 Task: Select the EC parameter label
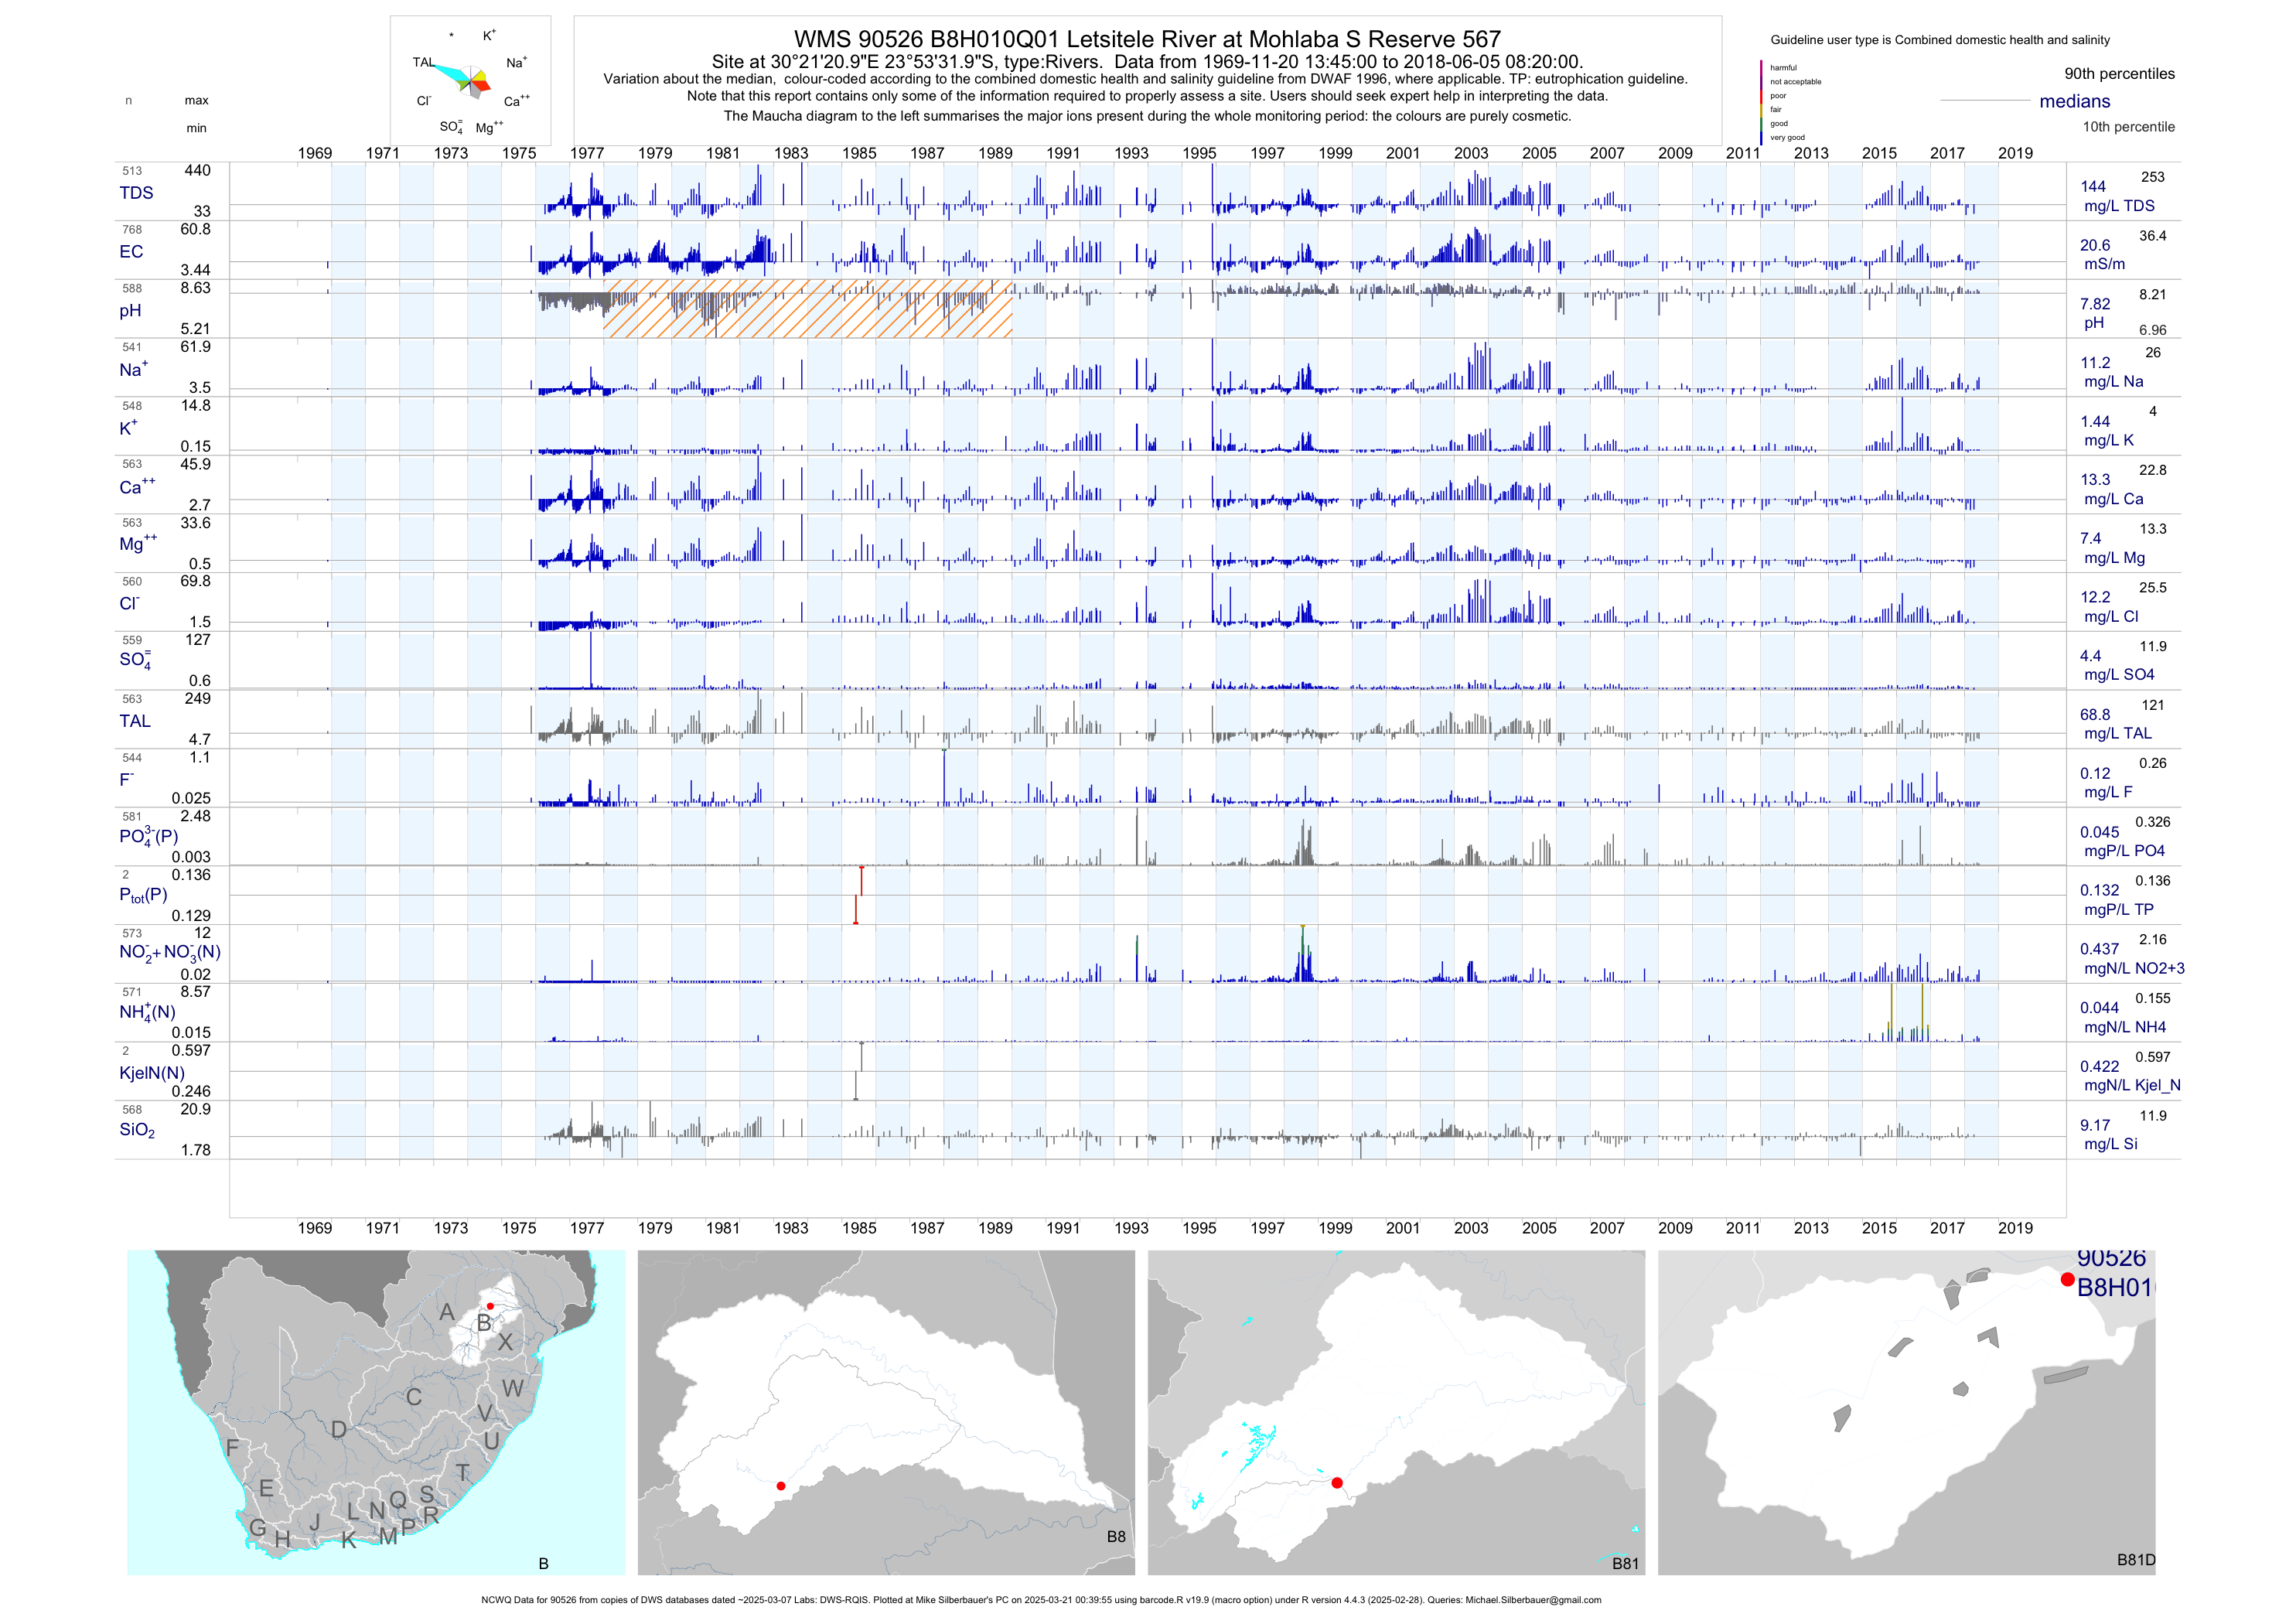point(131,252)
